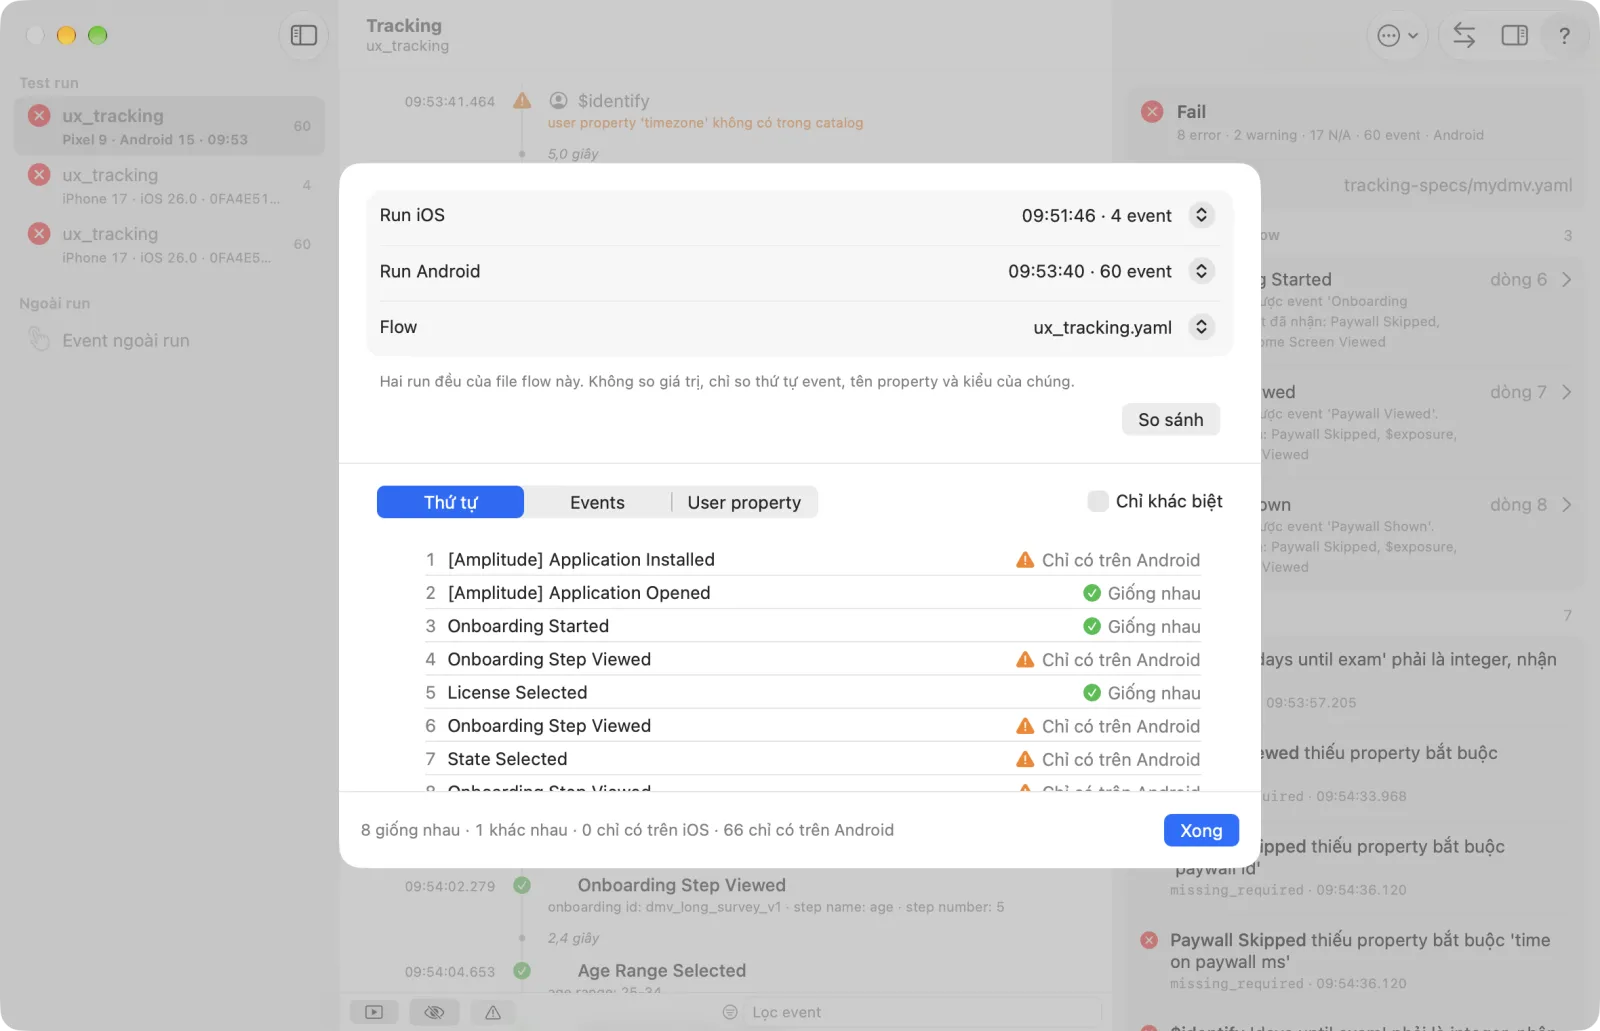Switch to the User property tab
1600x1031 pixels.
(x=744, y=502)
